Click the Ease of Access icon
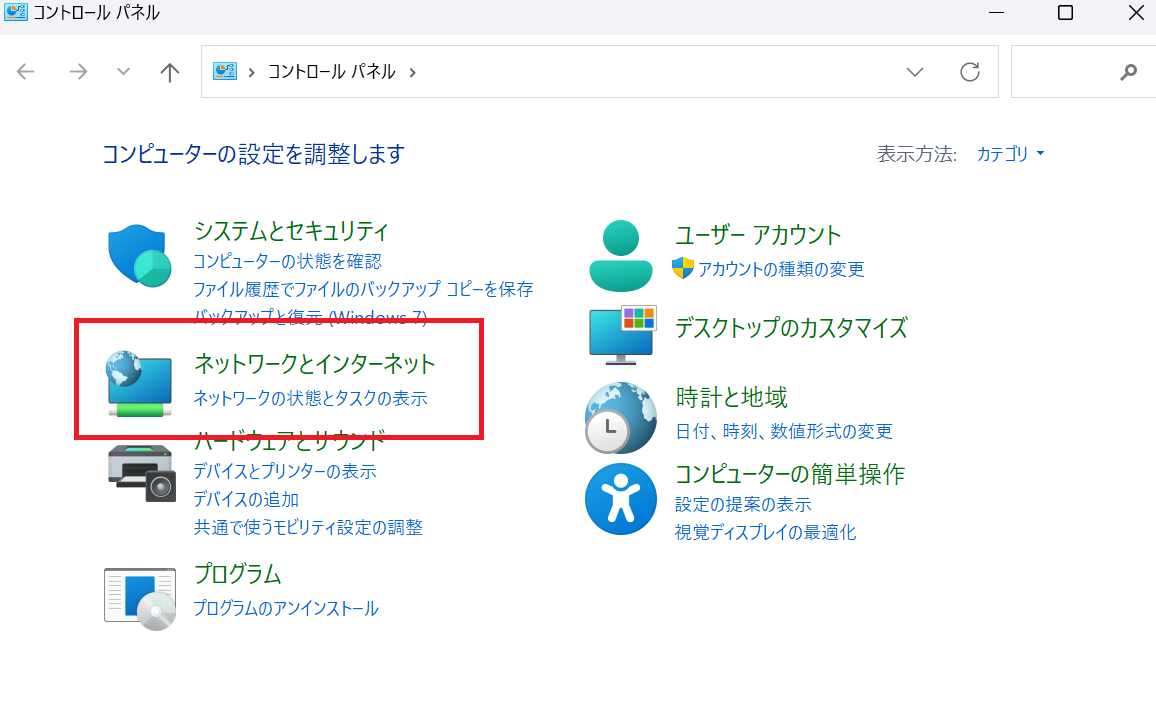The image size is (1156, 703). point(621,499)
